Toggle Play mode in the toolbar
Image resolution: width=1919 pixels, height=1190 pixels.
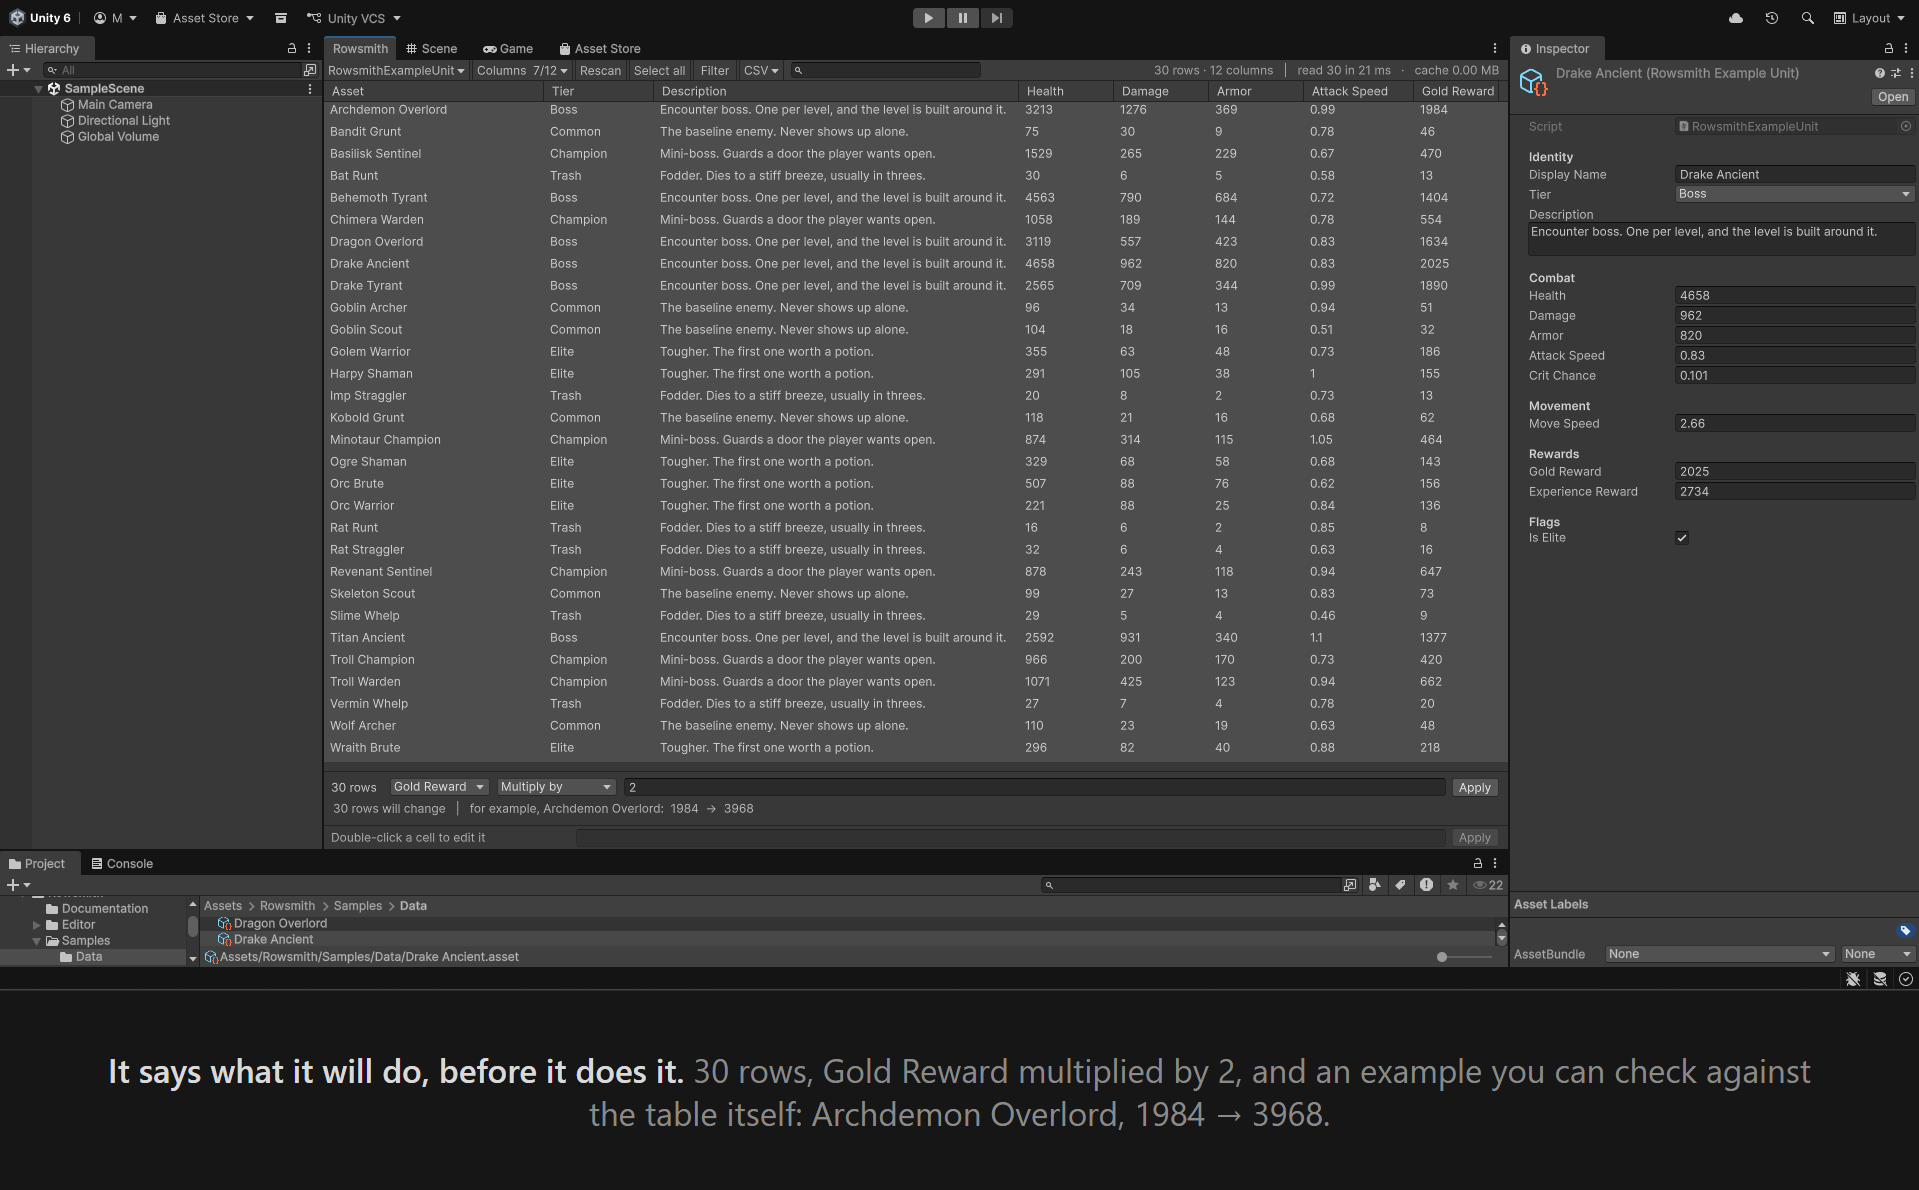929,18
